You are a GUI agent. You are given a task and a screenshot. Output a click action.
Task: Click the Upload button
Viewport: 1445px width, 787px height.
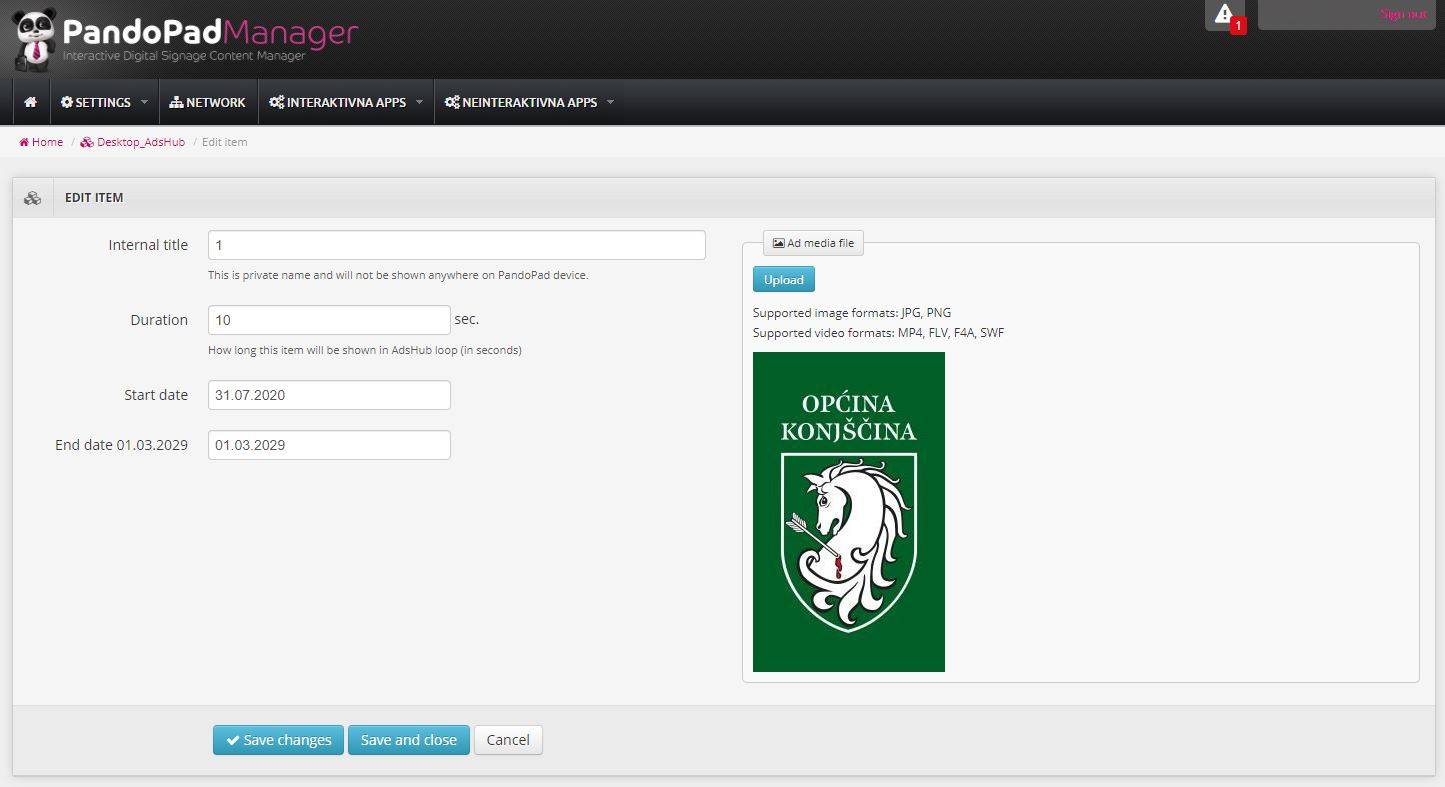click(x=784, y=279)
